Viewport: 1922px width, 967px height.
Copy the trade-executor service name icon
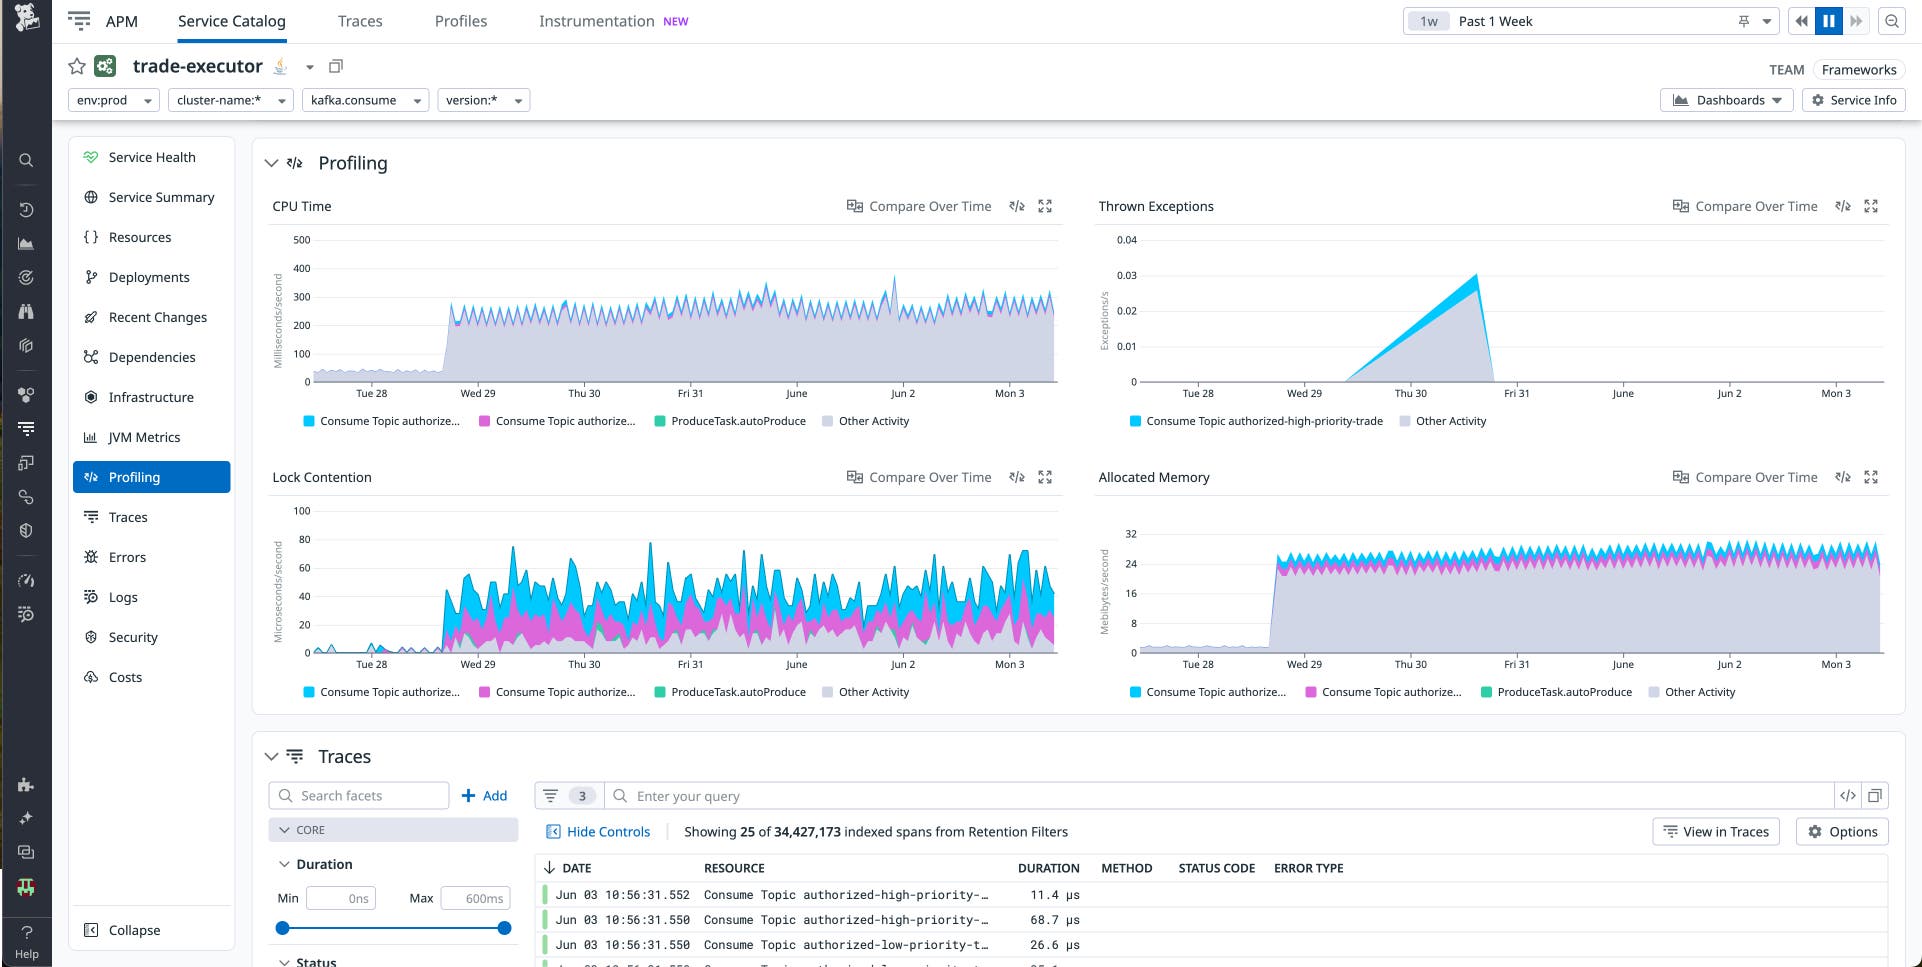[x=336, y=65]
